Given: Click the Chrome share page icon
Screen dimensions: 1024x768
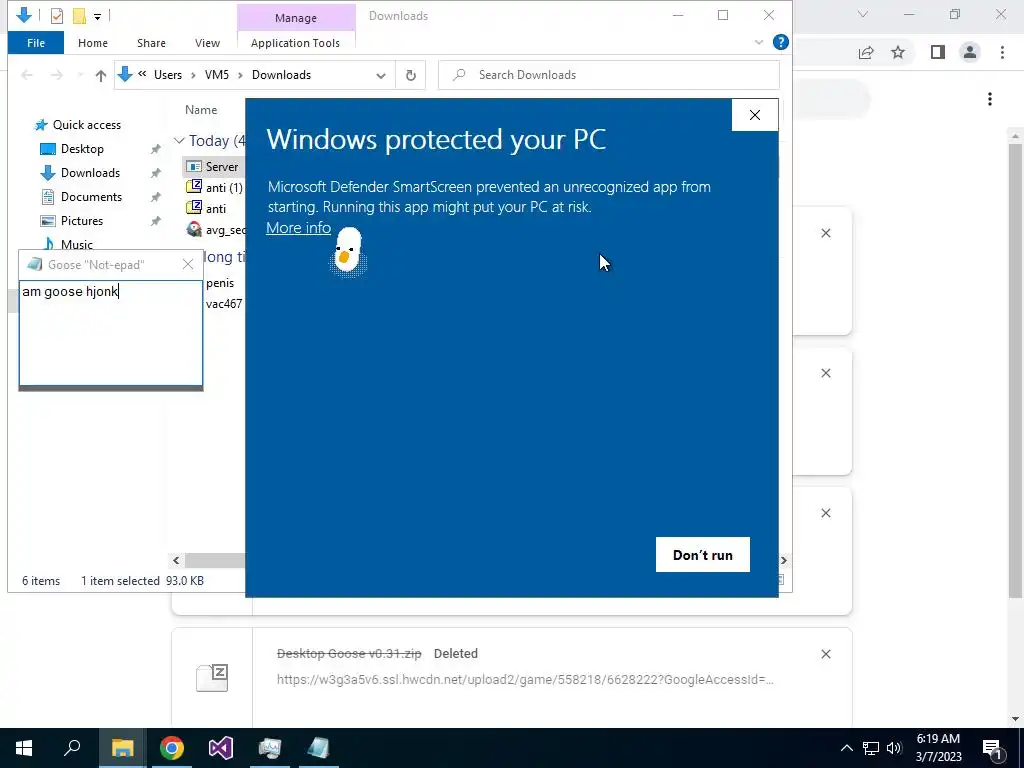Looking at the screenshot, I should pos(866,52).
